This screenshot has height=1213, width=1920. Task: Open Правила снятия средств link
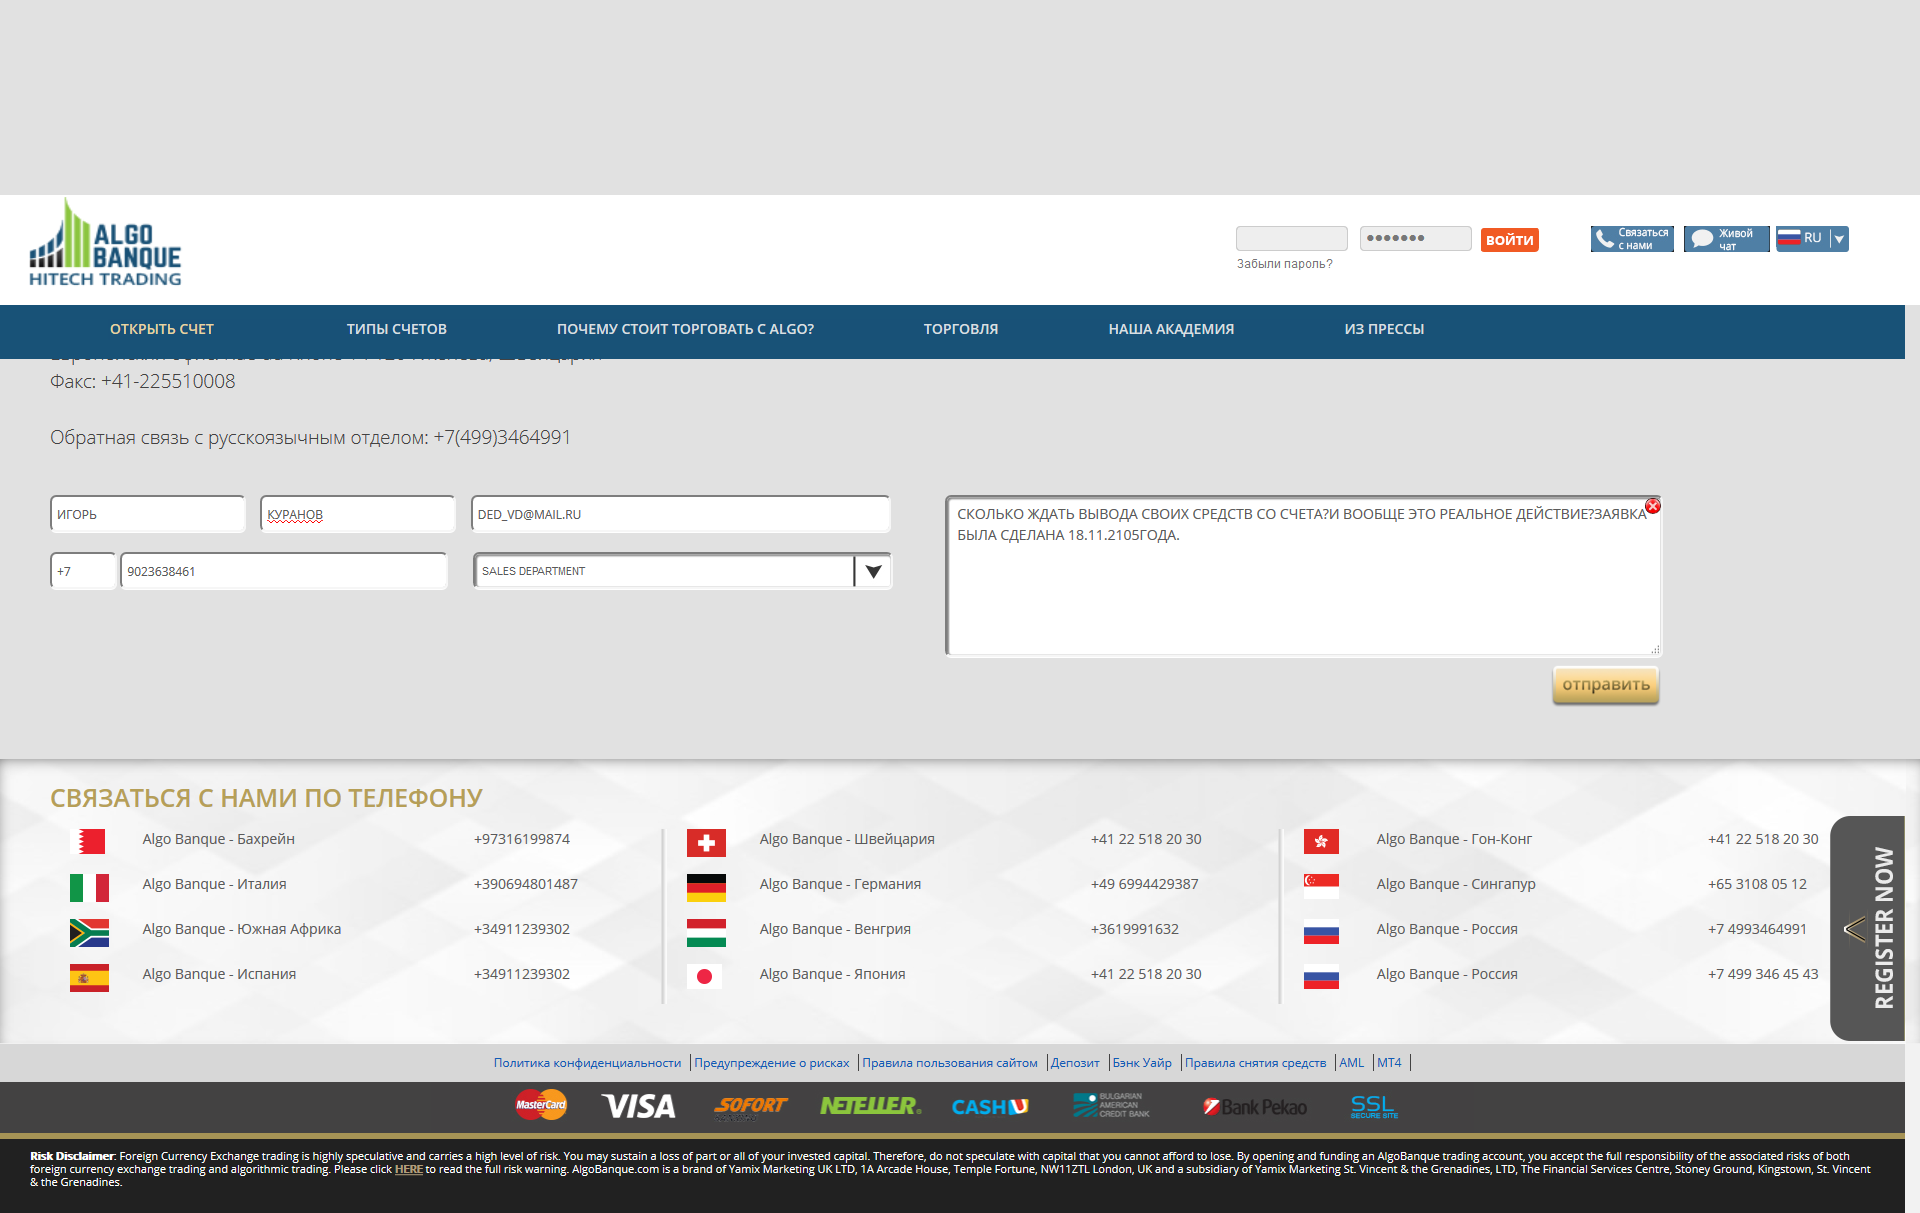coord(1255,1063)
